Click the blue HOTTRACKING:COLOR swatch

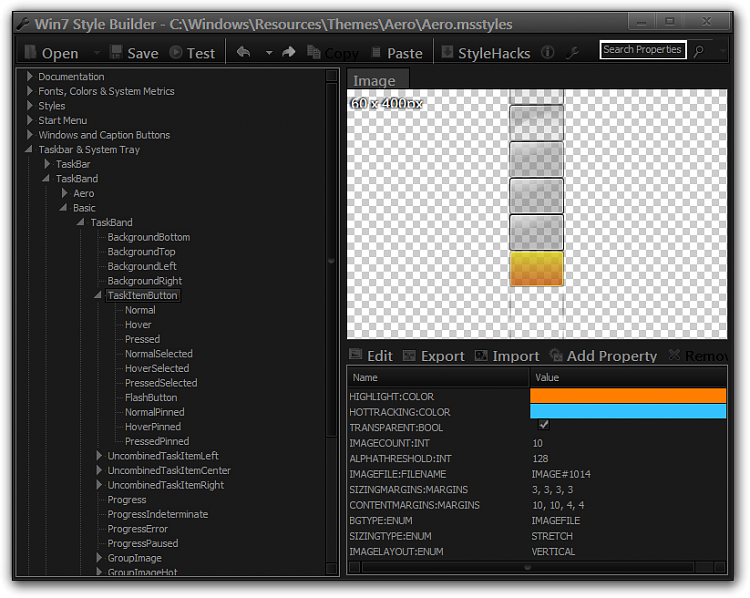(628, 411)
